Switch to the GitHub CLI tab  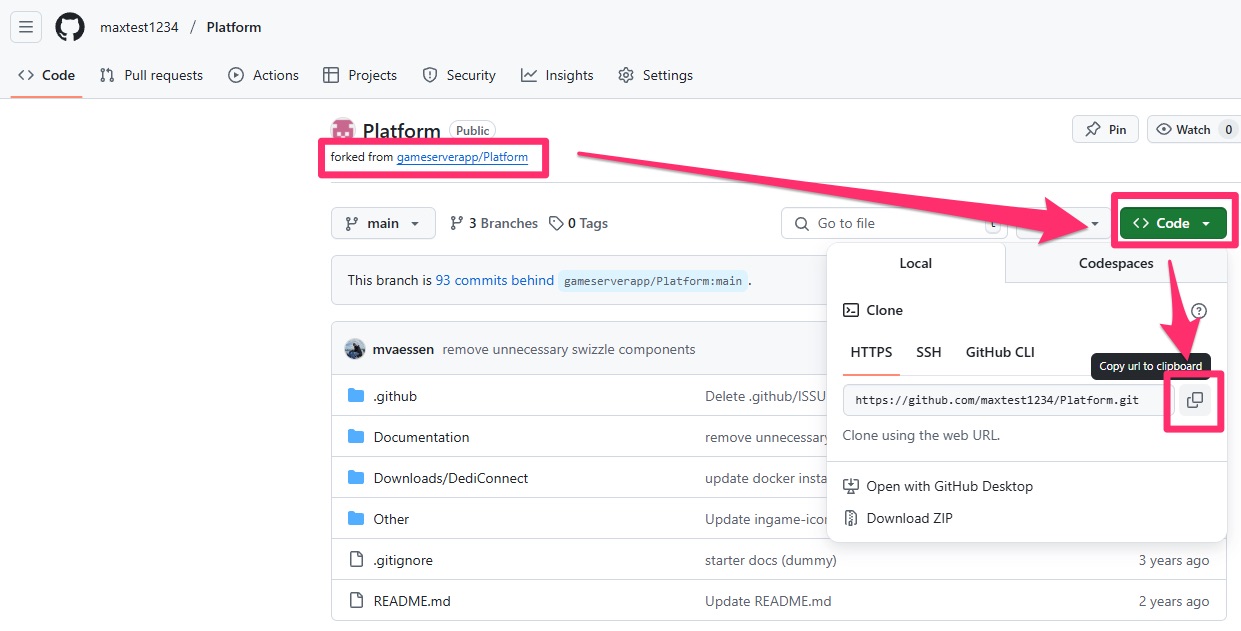(x=999, y=352)
